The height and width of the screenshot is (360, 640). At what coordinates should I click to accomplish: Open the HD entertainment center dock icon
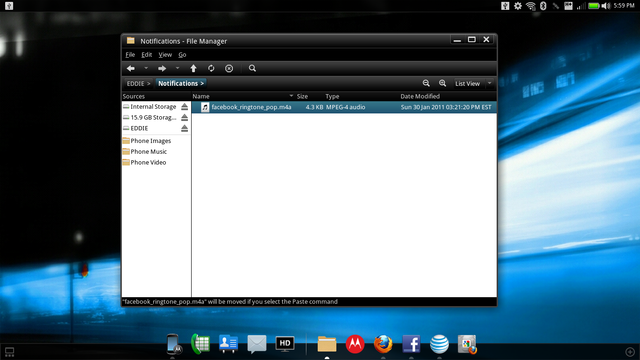tap(285, 344)
